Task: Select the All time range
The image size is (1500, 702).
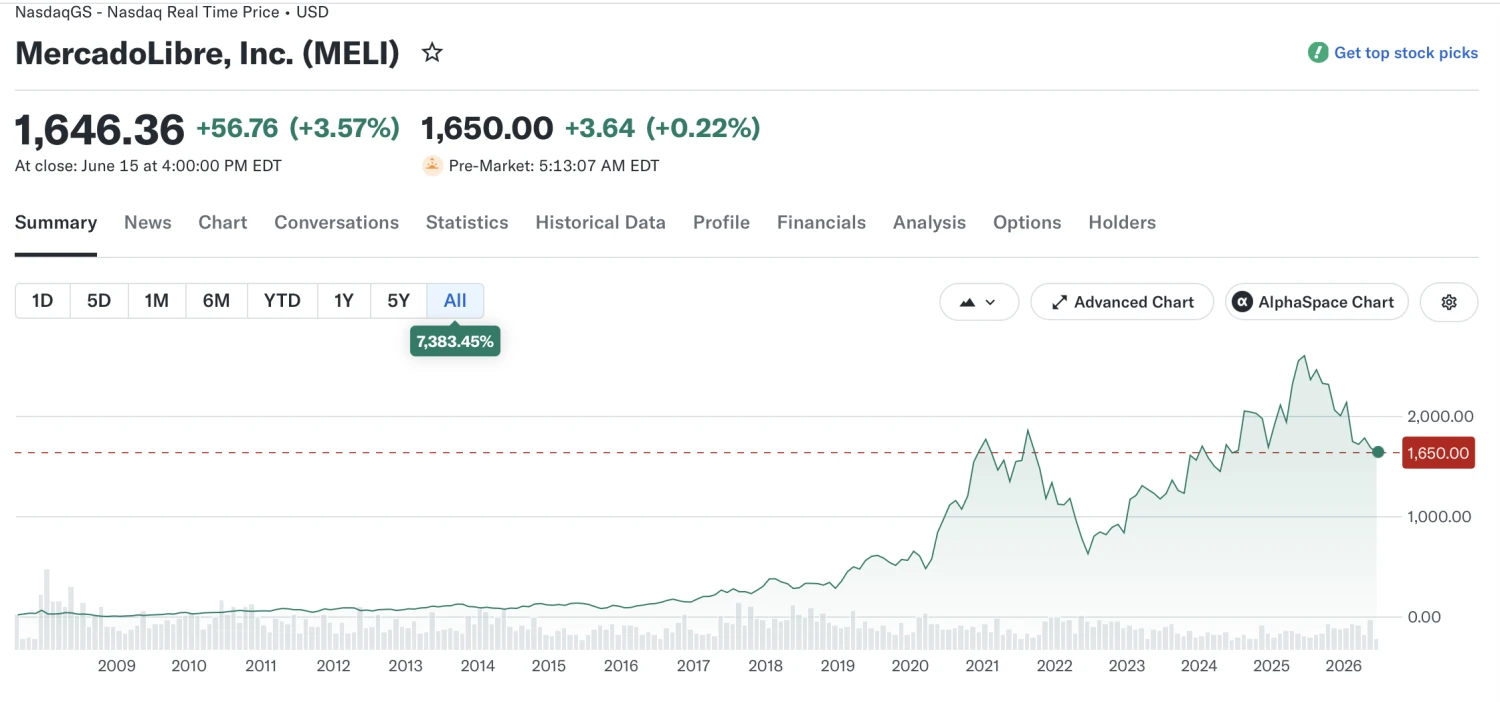Action: coord(455,301)
